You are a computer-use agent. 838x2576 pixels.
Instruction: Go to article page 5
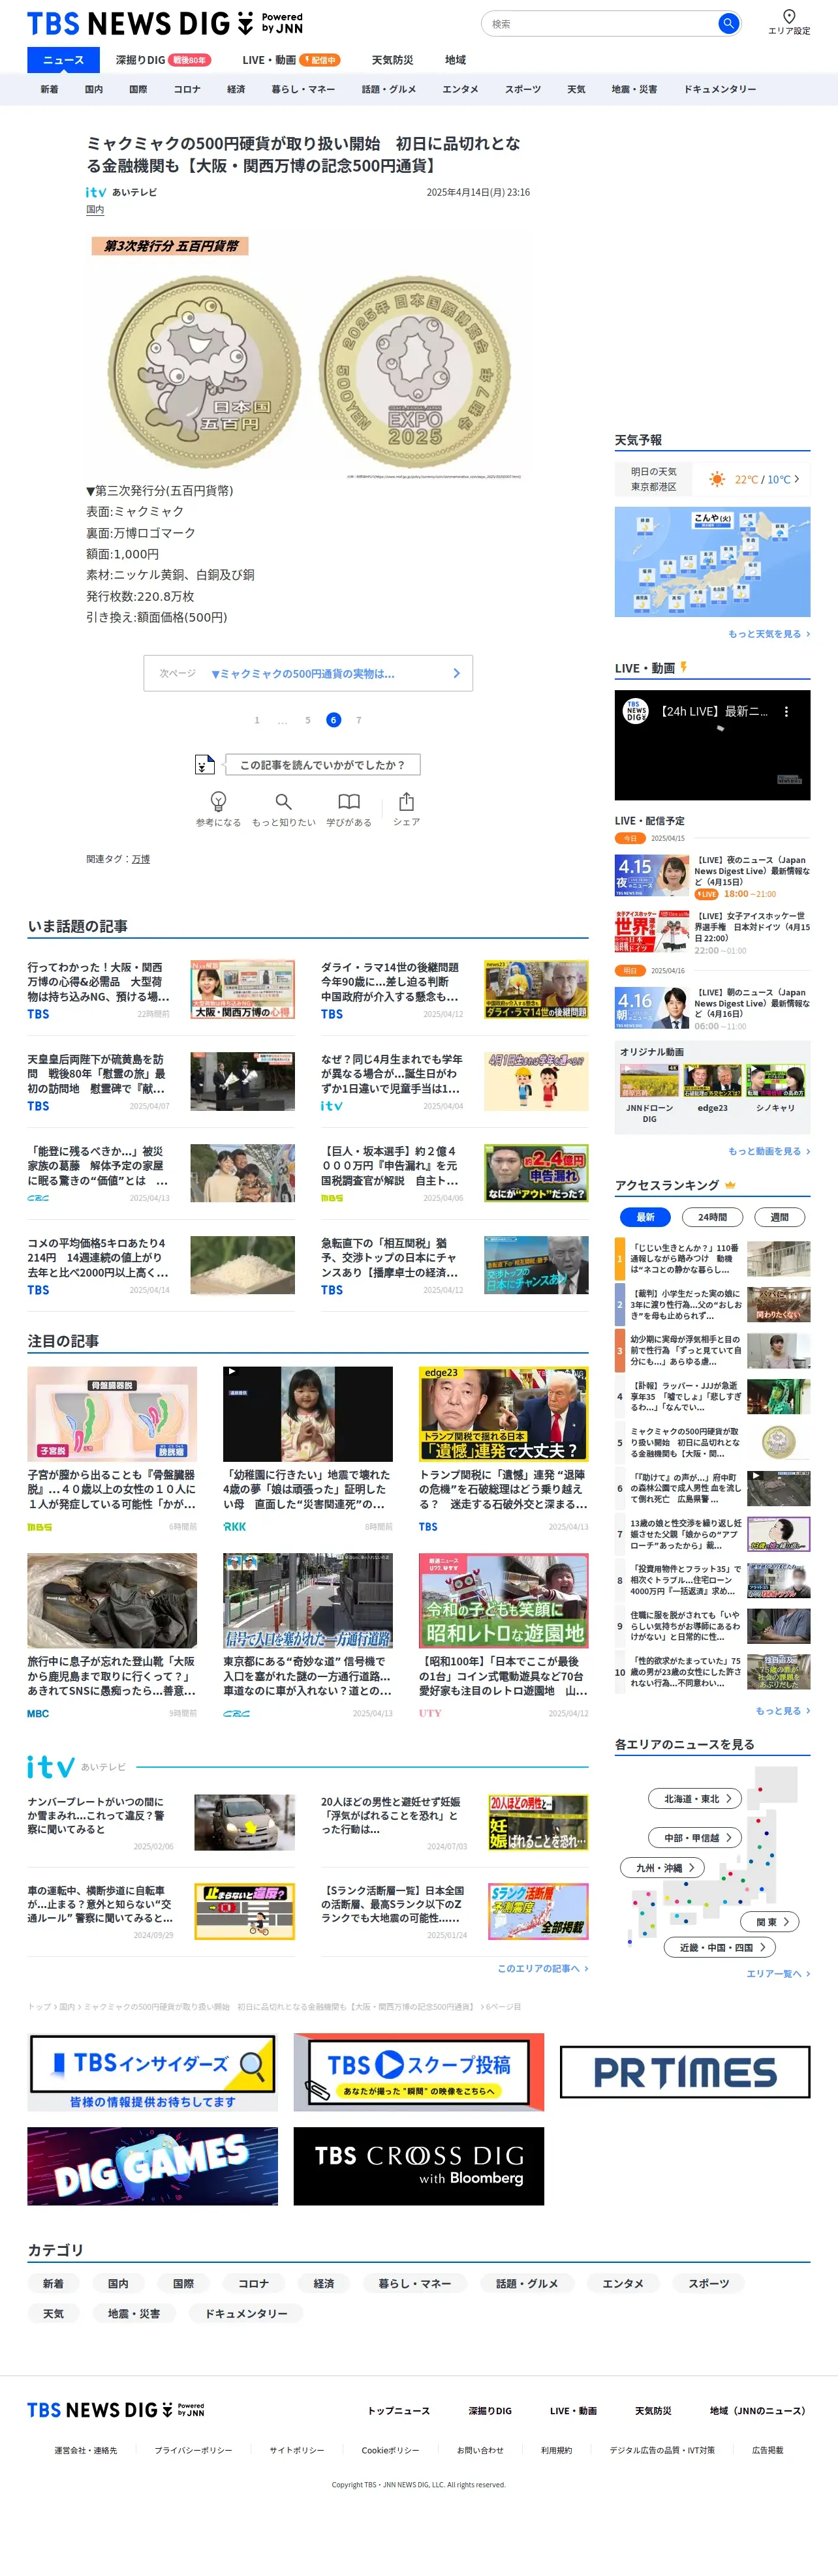click(308, 720)
